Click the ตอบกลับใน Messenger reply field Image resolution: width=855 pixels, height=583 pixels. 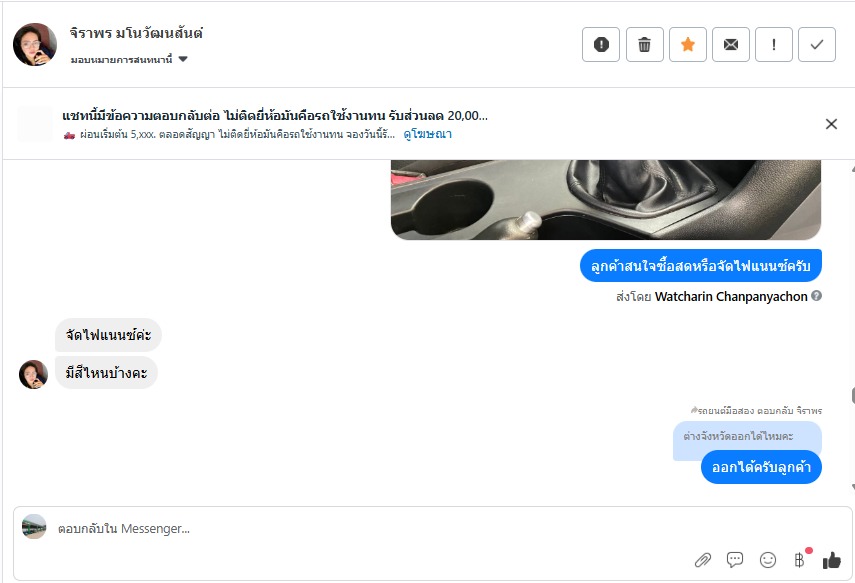point(370,528)
